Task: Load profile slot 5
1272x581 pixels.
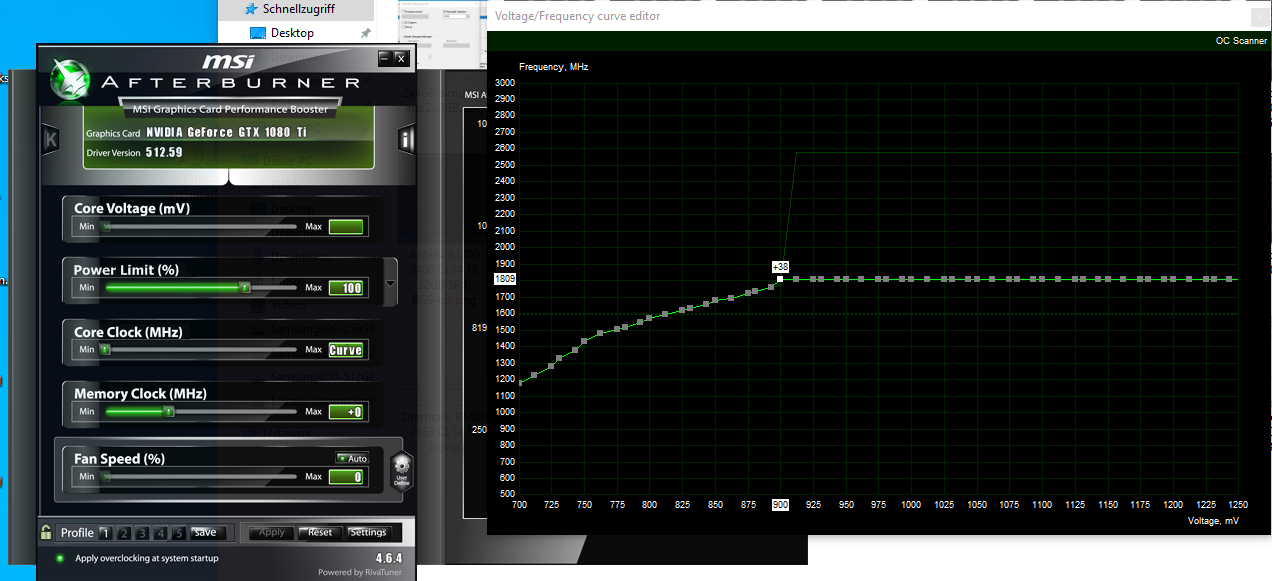Action: point(178,533)
